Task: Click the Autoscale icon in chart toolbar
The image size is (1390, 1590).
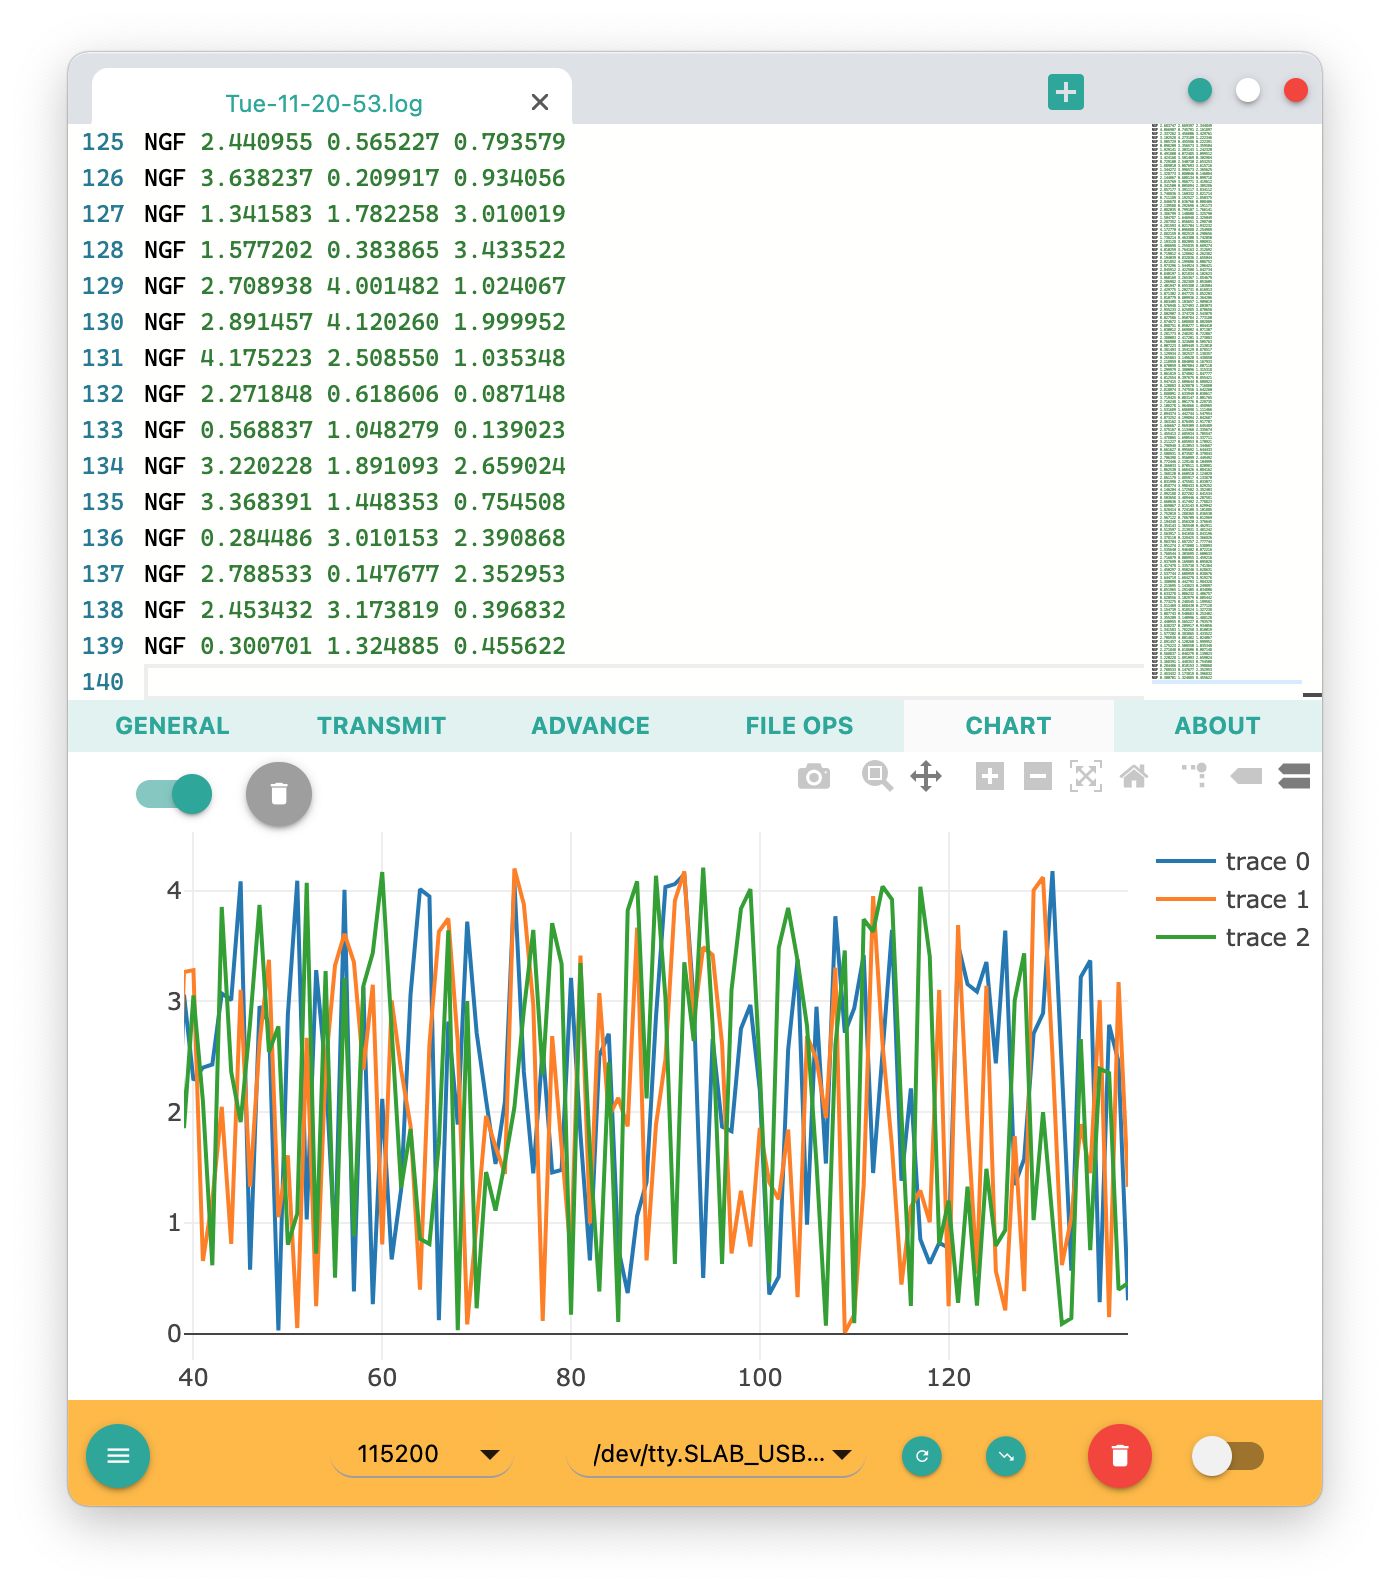Action: [x=1086, y=777]
